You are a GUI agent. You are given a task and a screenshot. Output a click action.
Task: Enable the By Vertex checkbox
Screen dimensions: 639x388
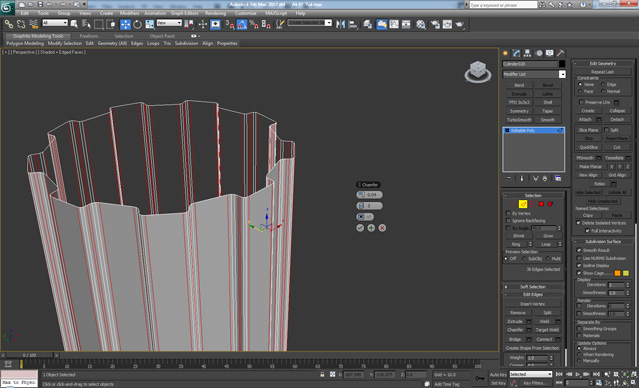tap(508, 214)
